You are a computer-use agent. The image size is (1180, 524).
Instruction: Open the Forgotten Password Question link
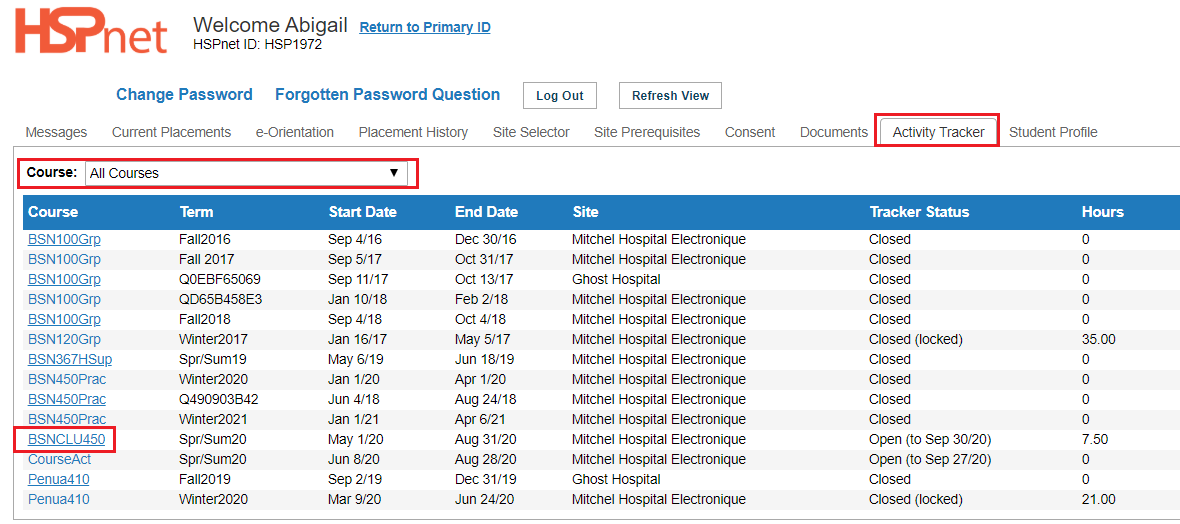pyautogui.click(x=388, y=95)
